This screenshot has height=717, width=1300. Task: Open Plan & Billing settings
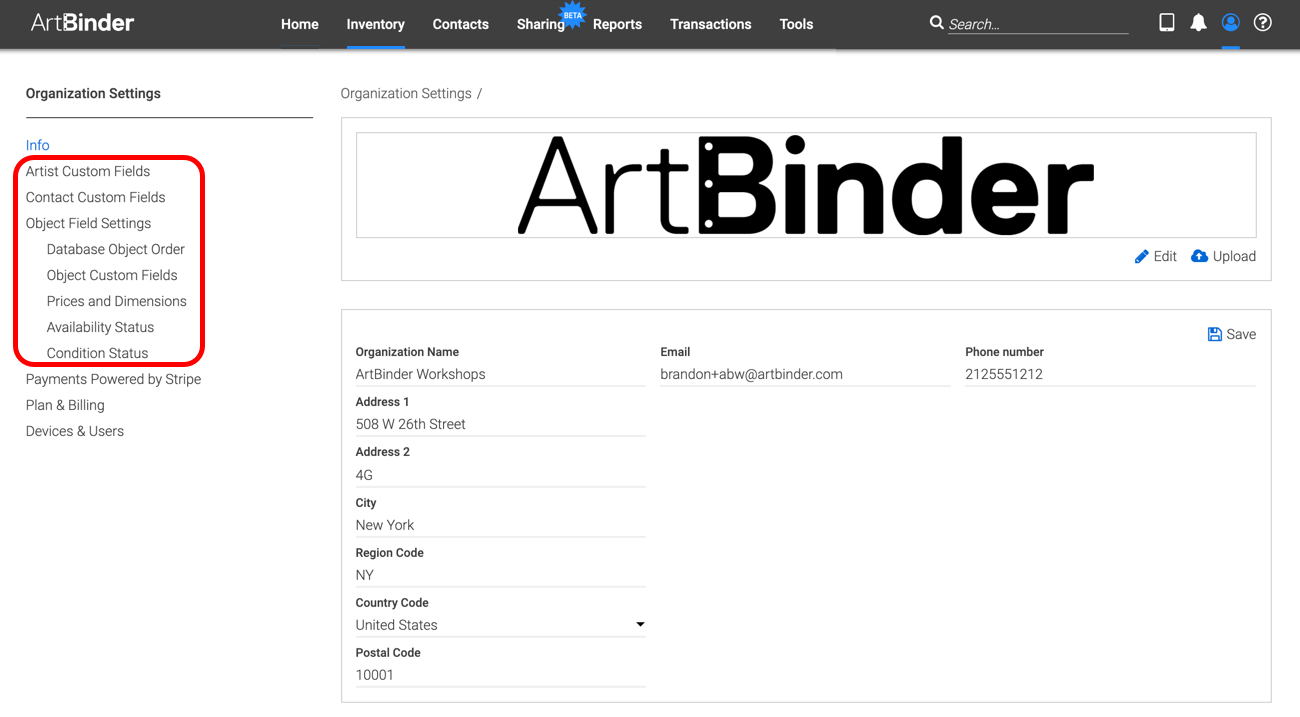(x=65, y=405)
